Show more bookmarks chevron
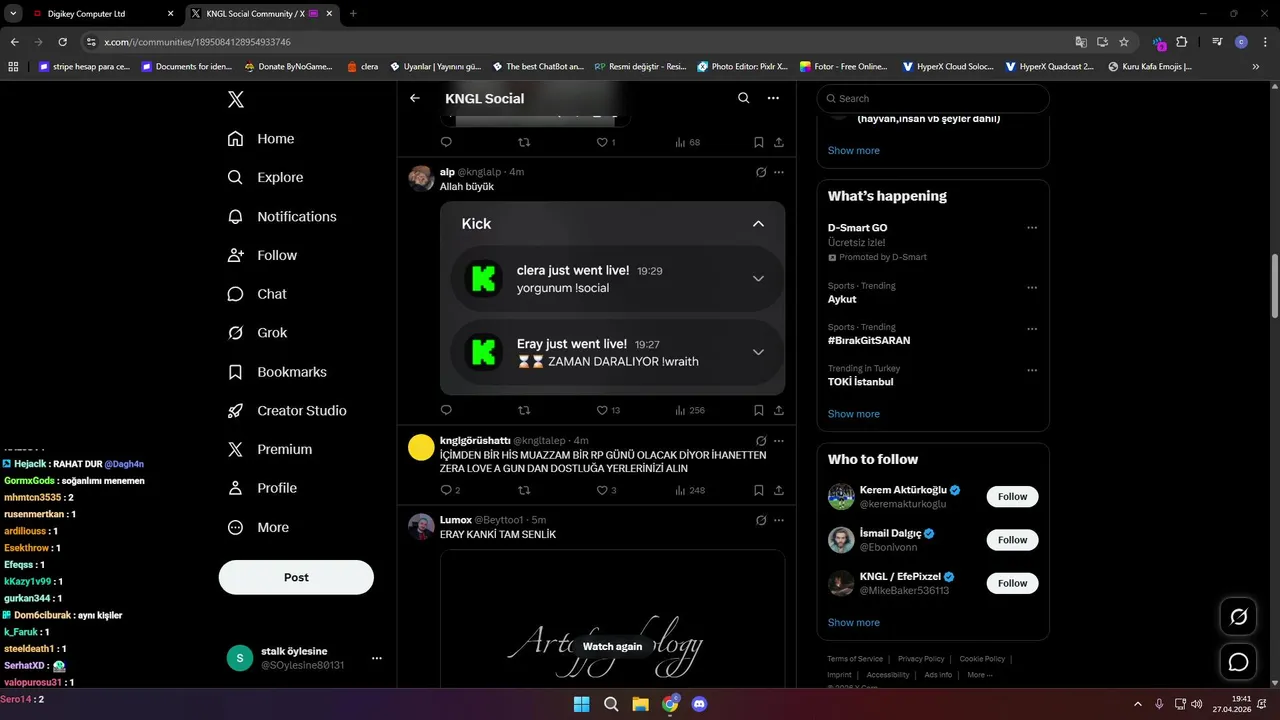The image size is (1280, 720). click(1255, 67)
